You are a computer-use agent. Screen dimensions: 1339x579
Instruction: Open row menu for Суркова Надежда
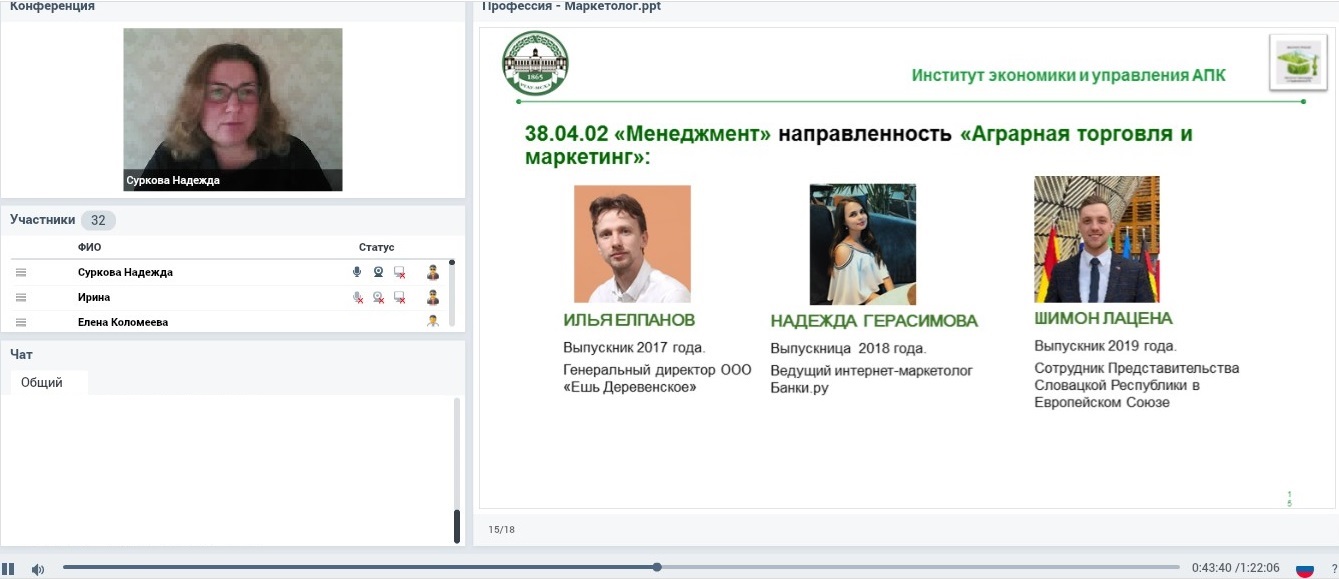pos(21,272)
